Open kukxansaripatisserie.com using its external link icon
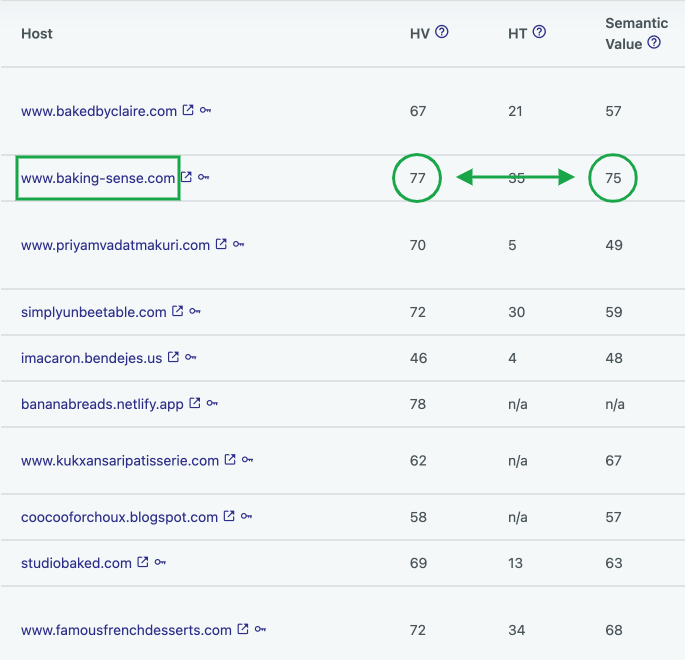 pyautogui.click(x=230, y=460)
